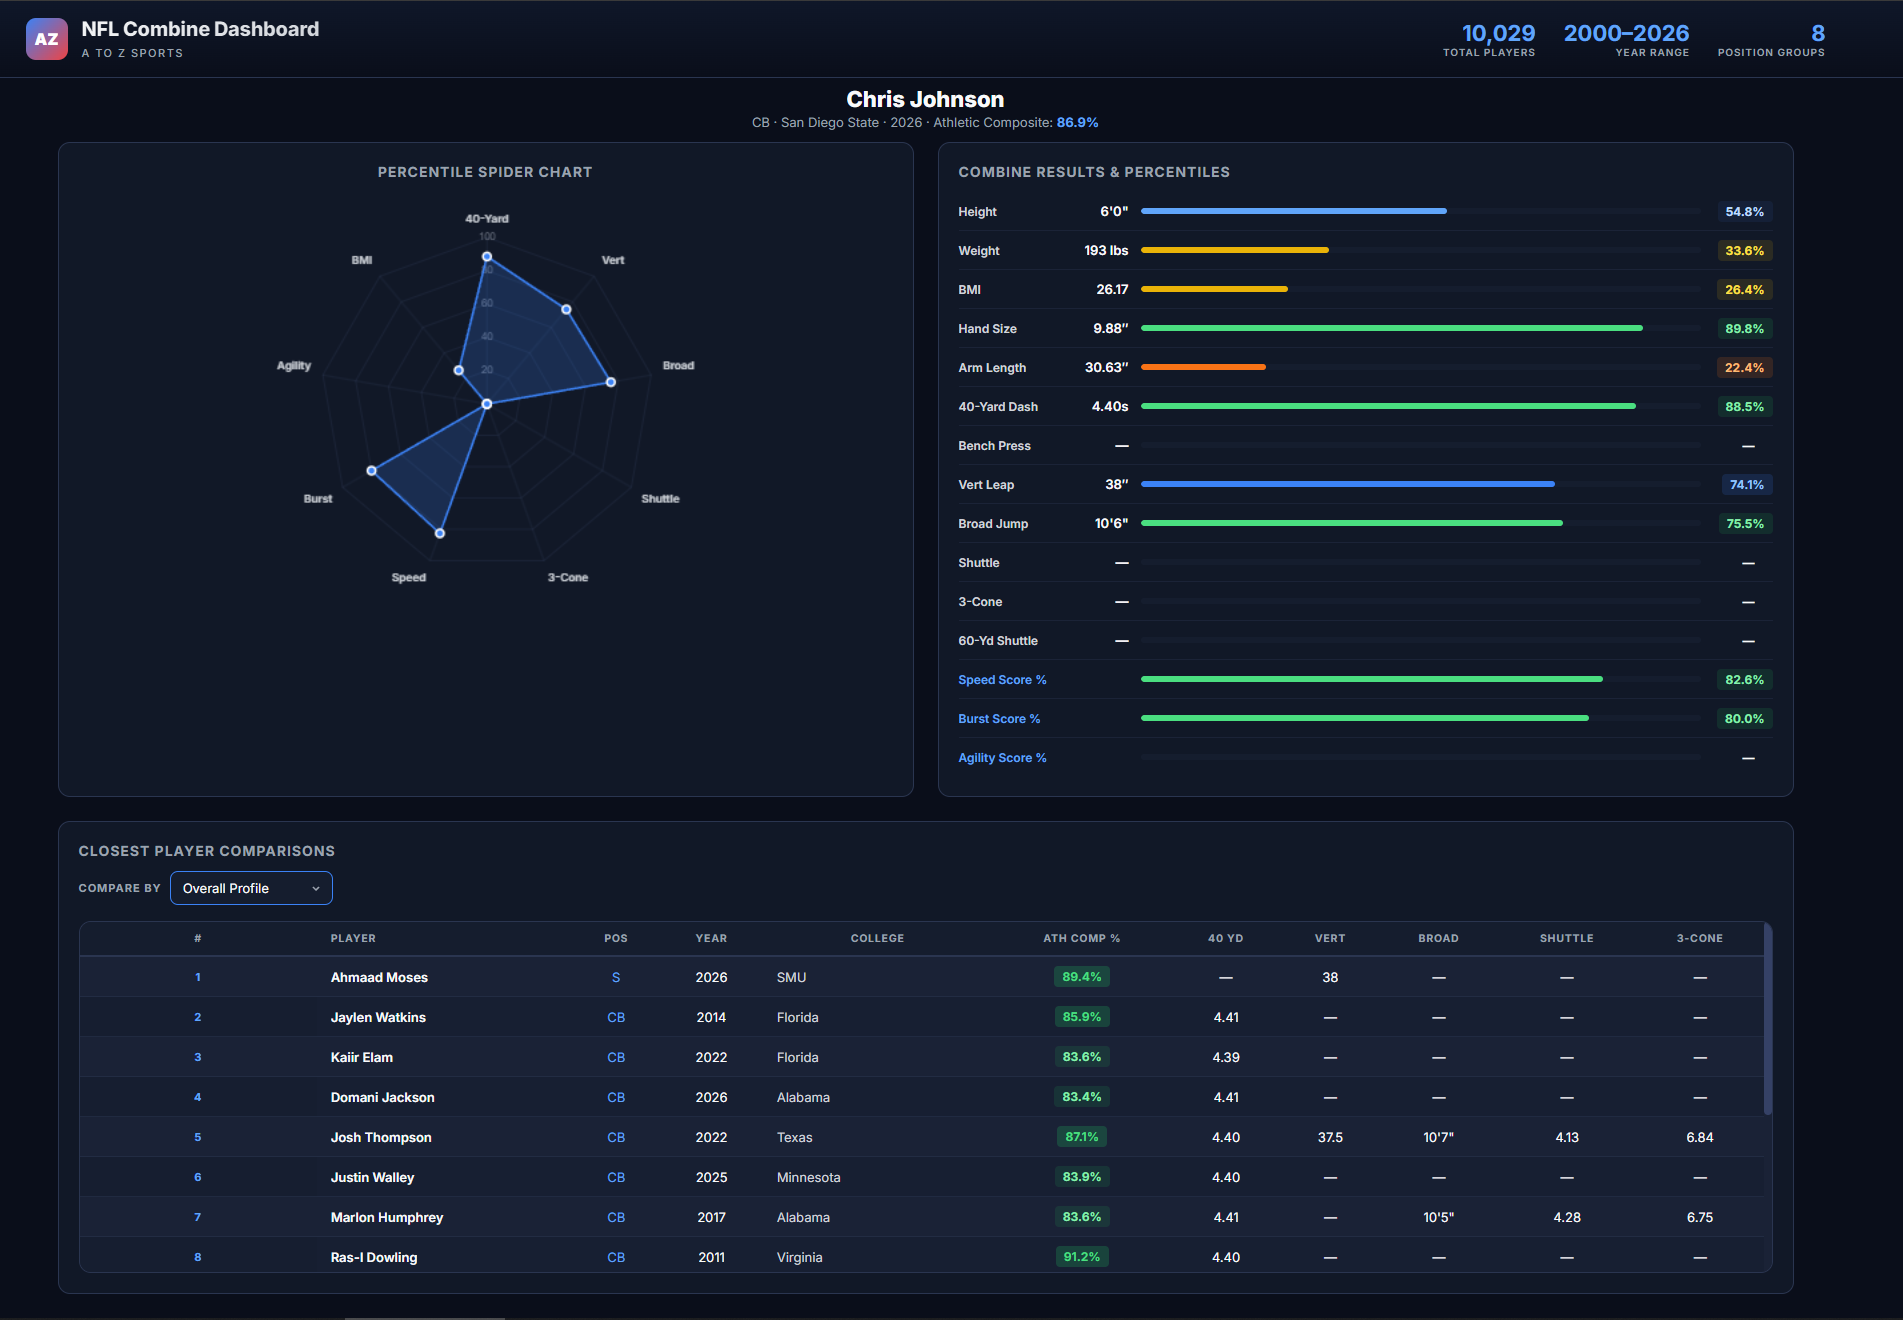1903x1320 pixels.
Task: Click the 40-Yard data point on spider chart
Action: pos(487,257)
